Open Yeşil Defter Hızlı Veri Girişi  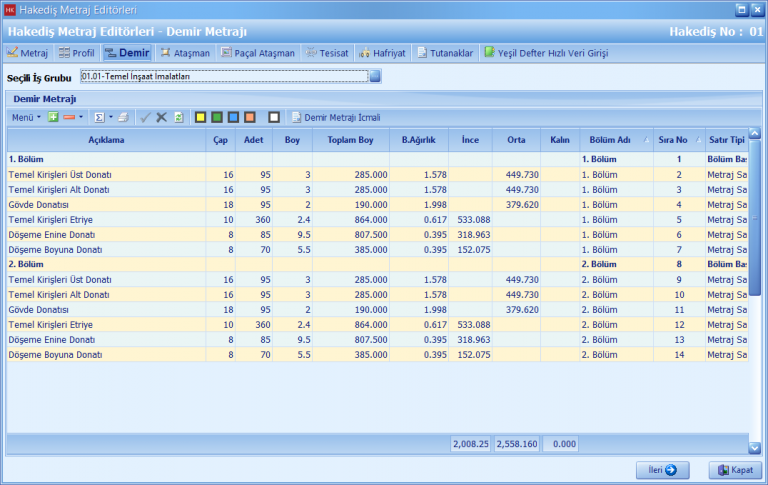(546, 52)
